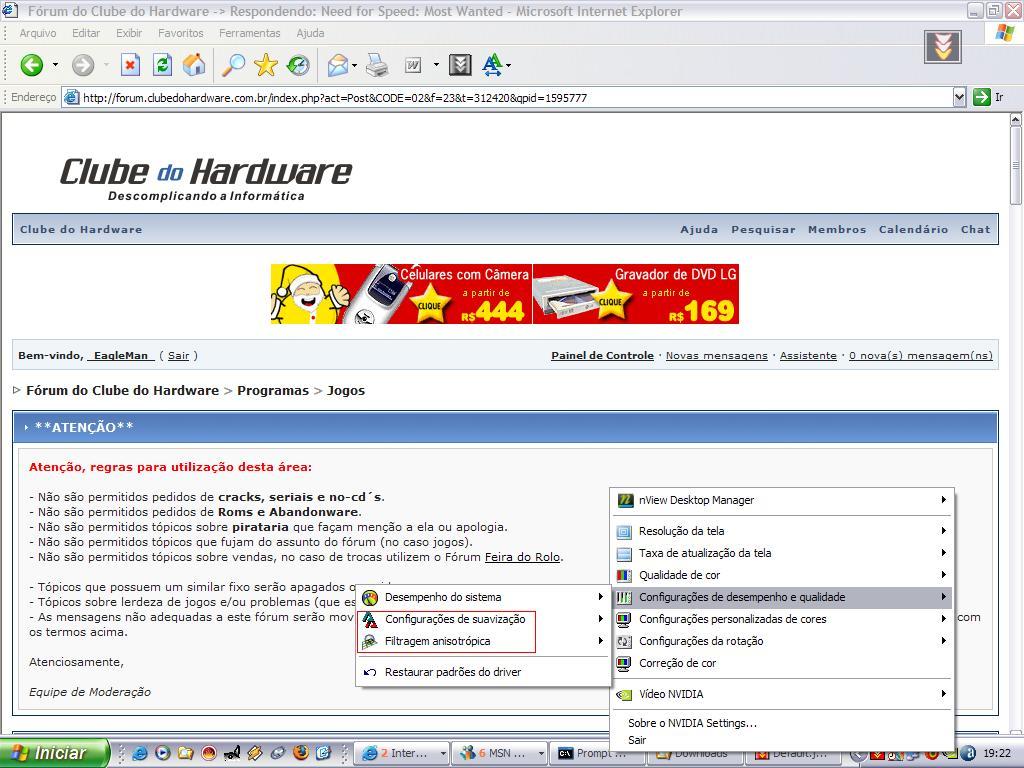The width and height of the screenshot is (1024, 768).
Task: Open the Ferramentas menu
Action: coord(249,33)
